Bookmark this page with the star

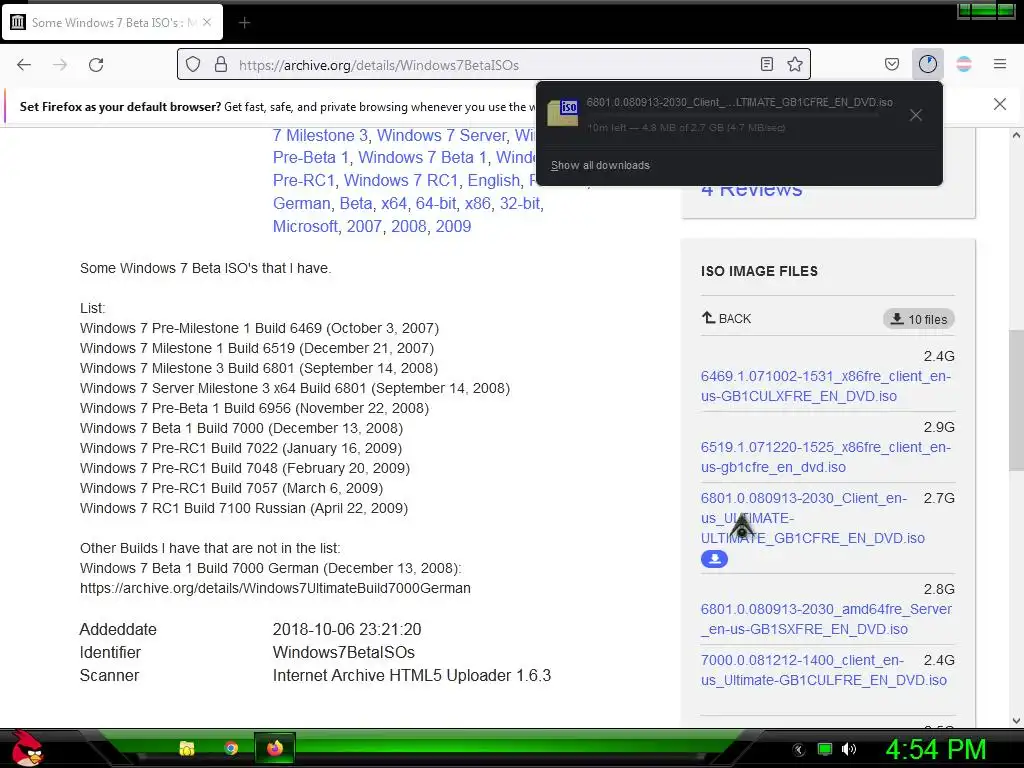click(x=795, y=64)
